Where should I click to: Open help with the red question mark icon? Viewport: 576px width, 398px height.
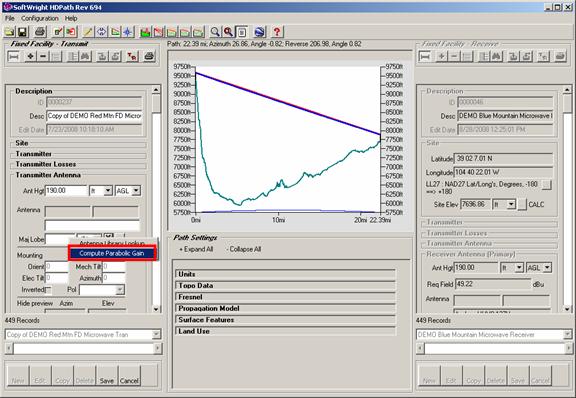(x=277, y=32)
